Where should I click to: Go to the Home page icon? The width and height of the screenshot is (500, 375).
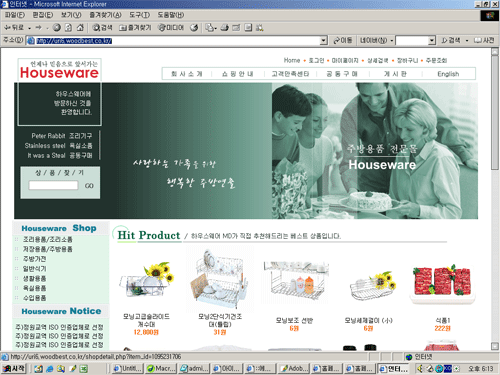[x=80, y=28]
